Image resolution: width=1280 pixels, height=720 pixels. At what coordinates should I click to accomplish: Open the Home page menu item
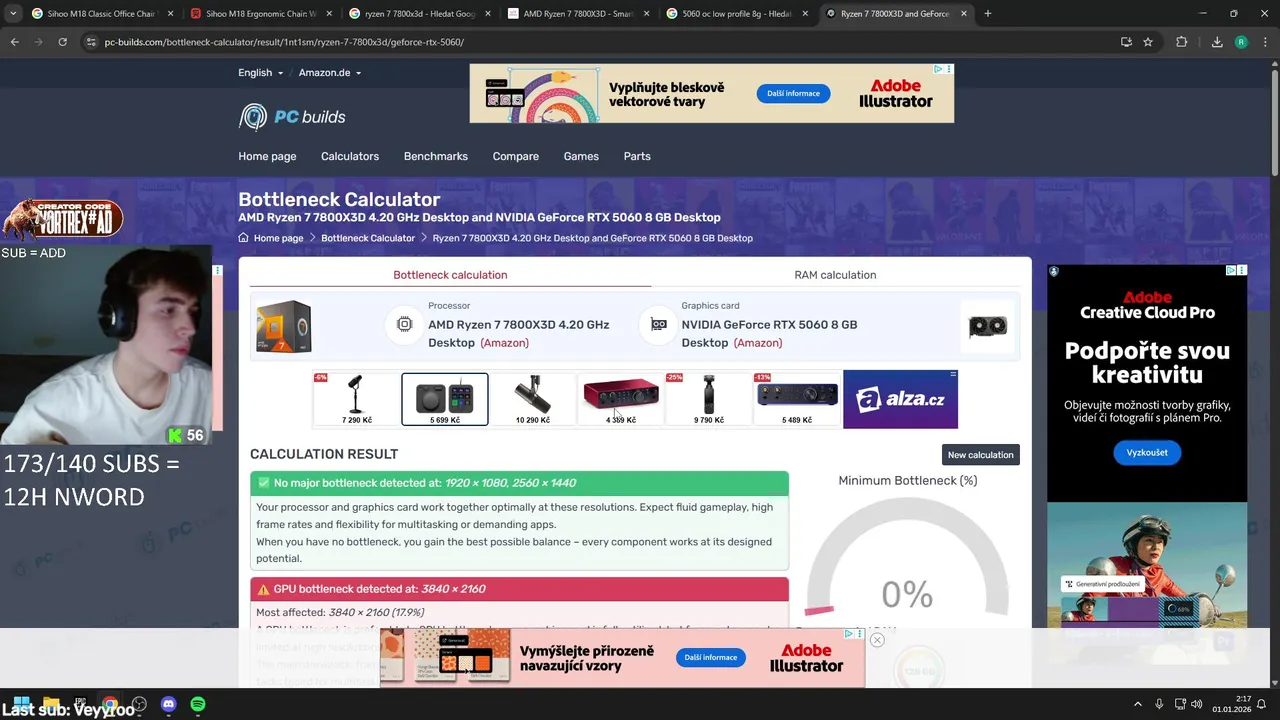click(x=267, y=156)
